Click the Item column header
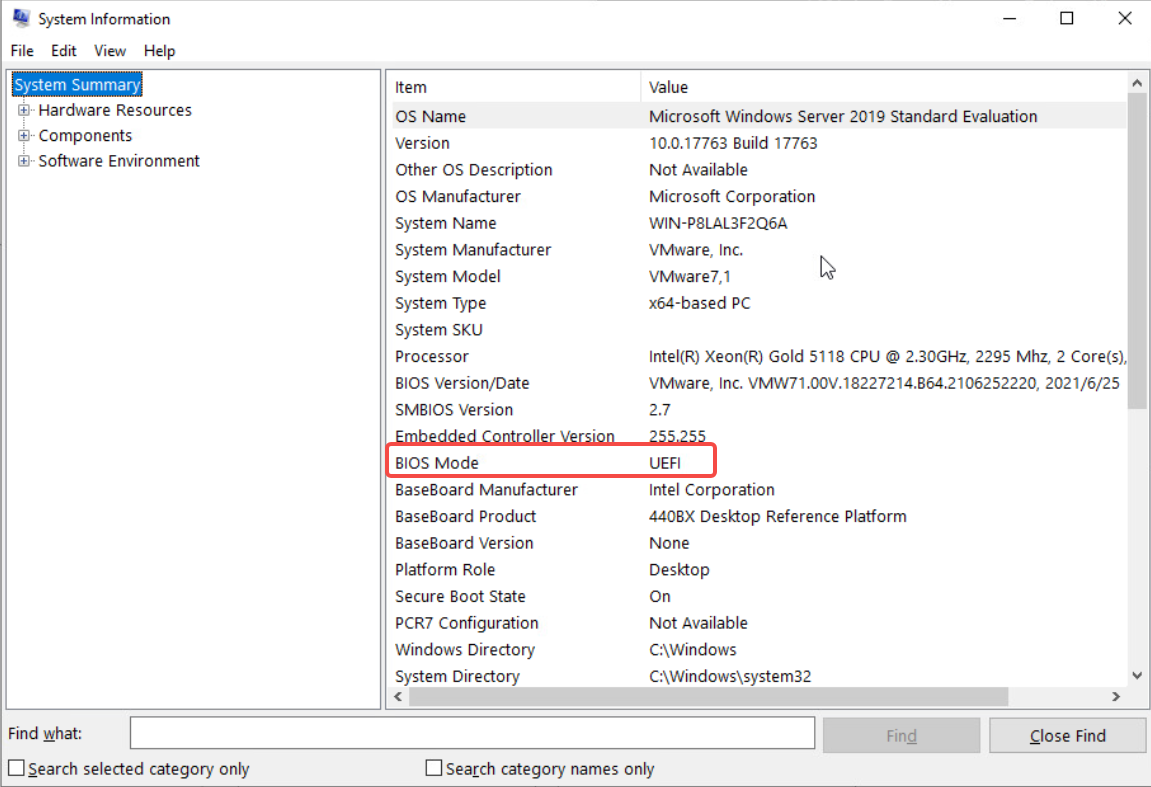Image resolution: width=1151 pixels, height=787 pixels. (512, 87)
